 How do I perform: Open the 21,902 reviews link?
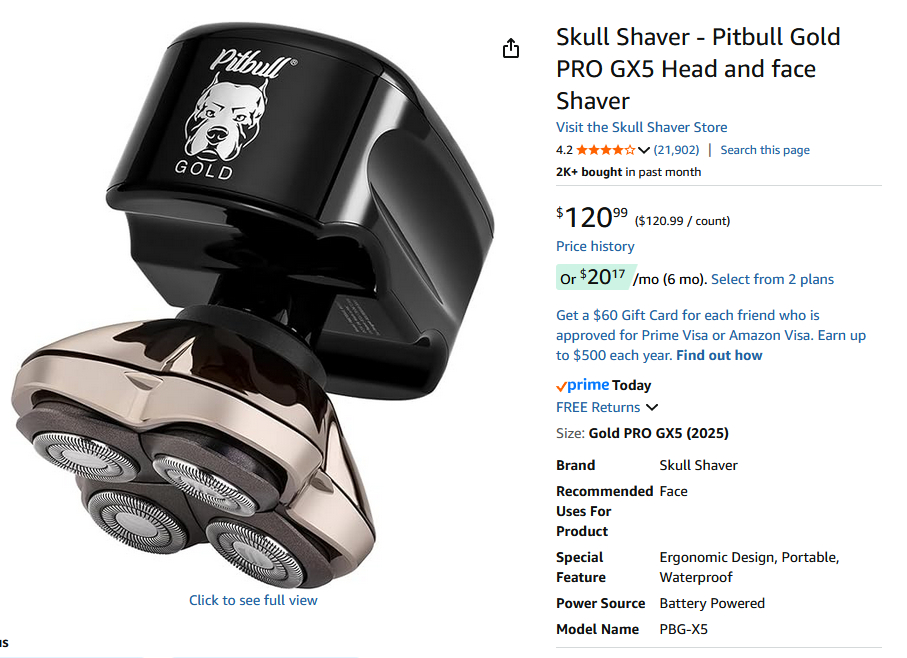[x=676, y=150]
